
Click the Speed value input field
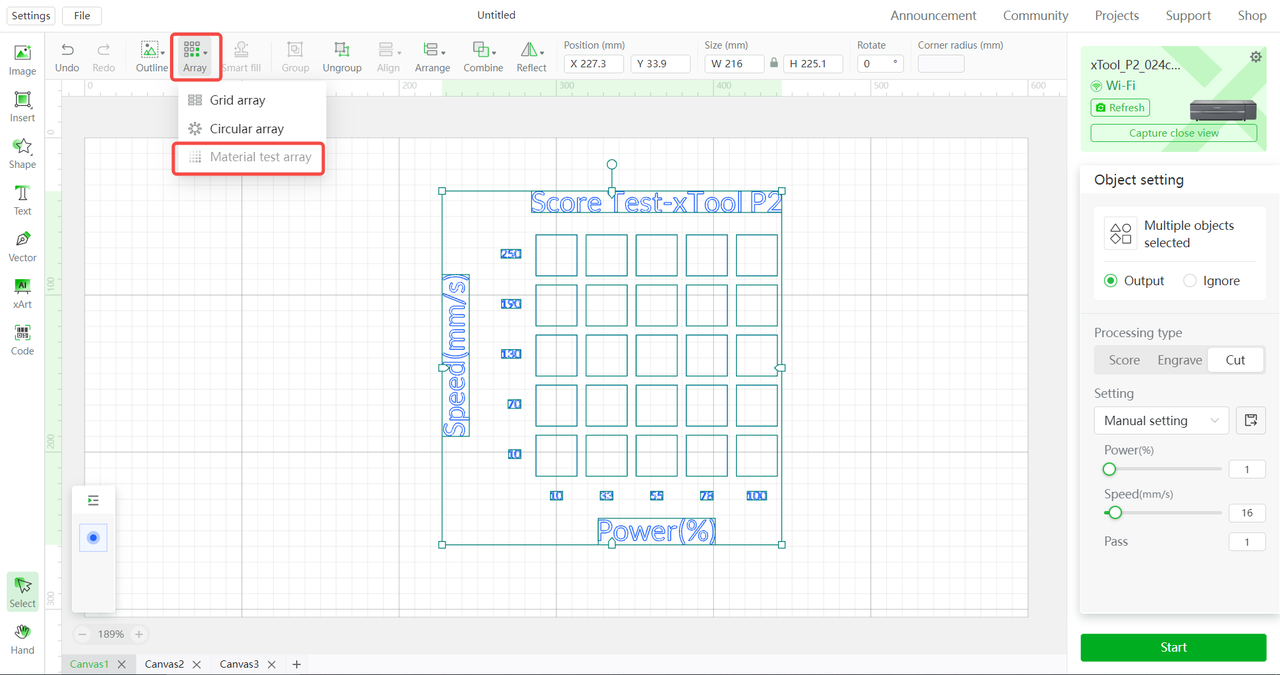[x=1247, y=513]
